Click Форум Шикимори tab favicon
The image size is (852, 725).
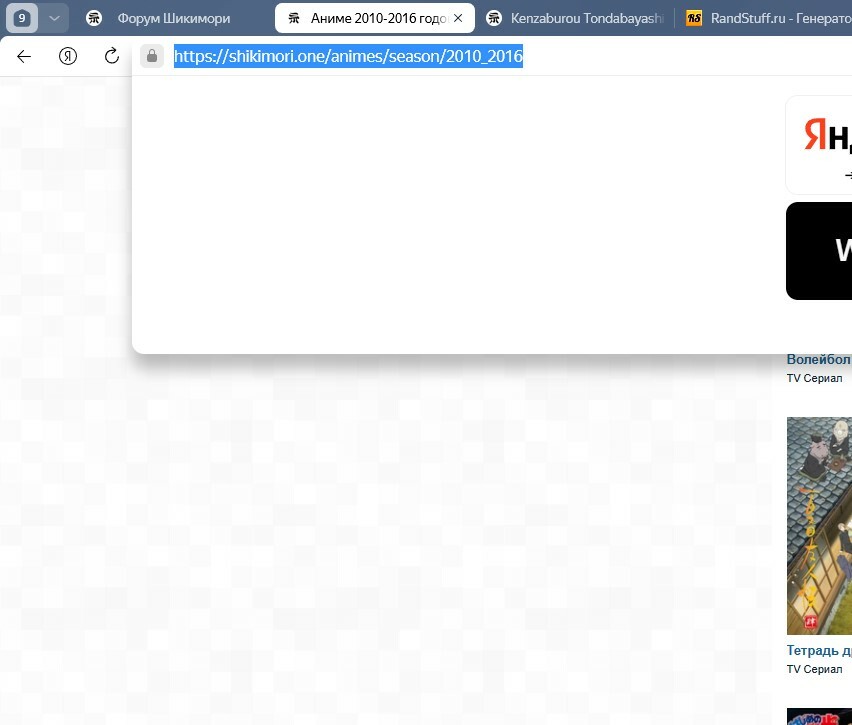click(x=94, y=18)
